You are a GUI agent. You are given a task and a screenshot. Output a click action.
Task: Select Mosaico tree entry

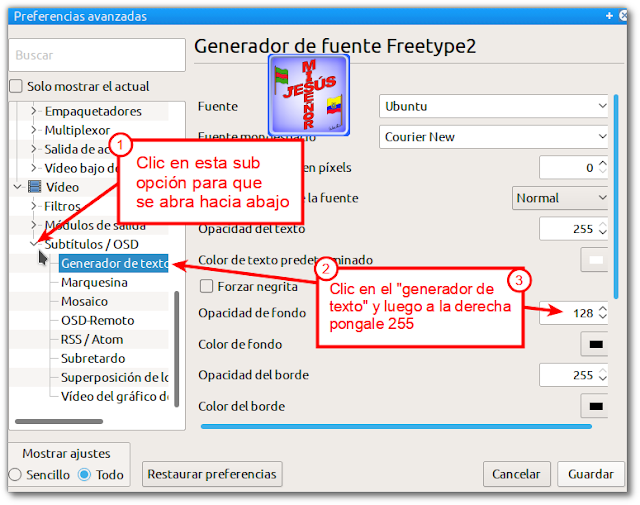(x=84, y=301)
